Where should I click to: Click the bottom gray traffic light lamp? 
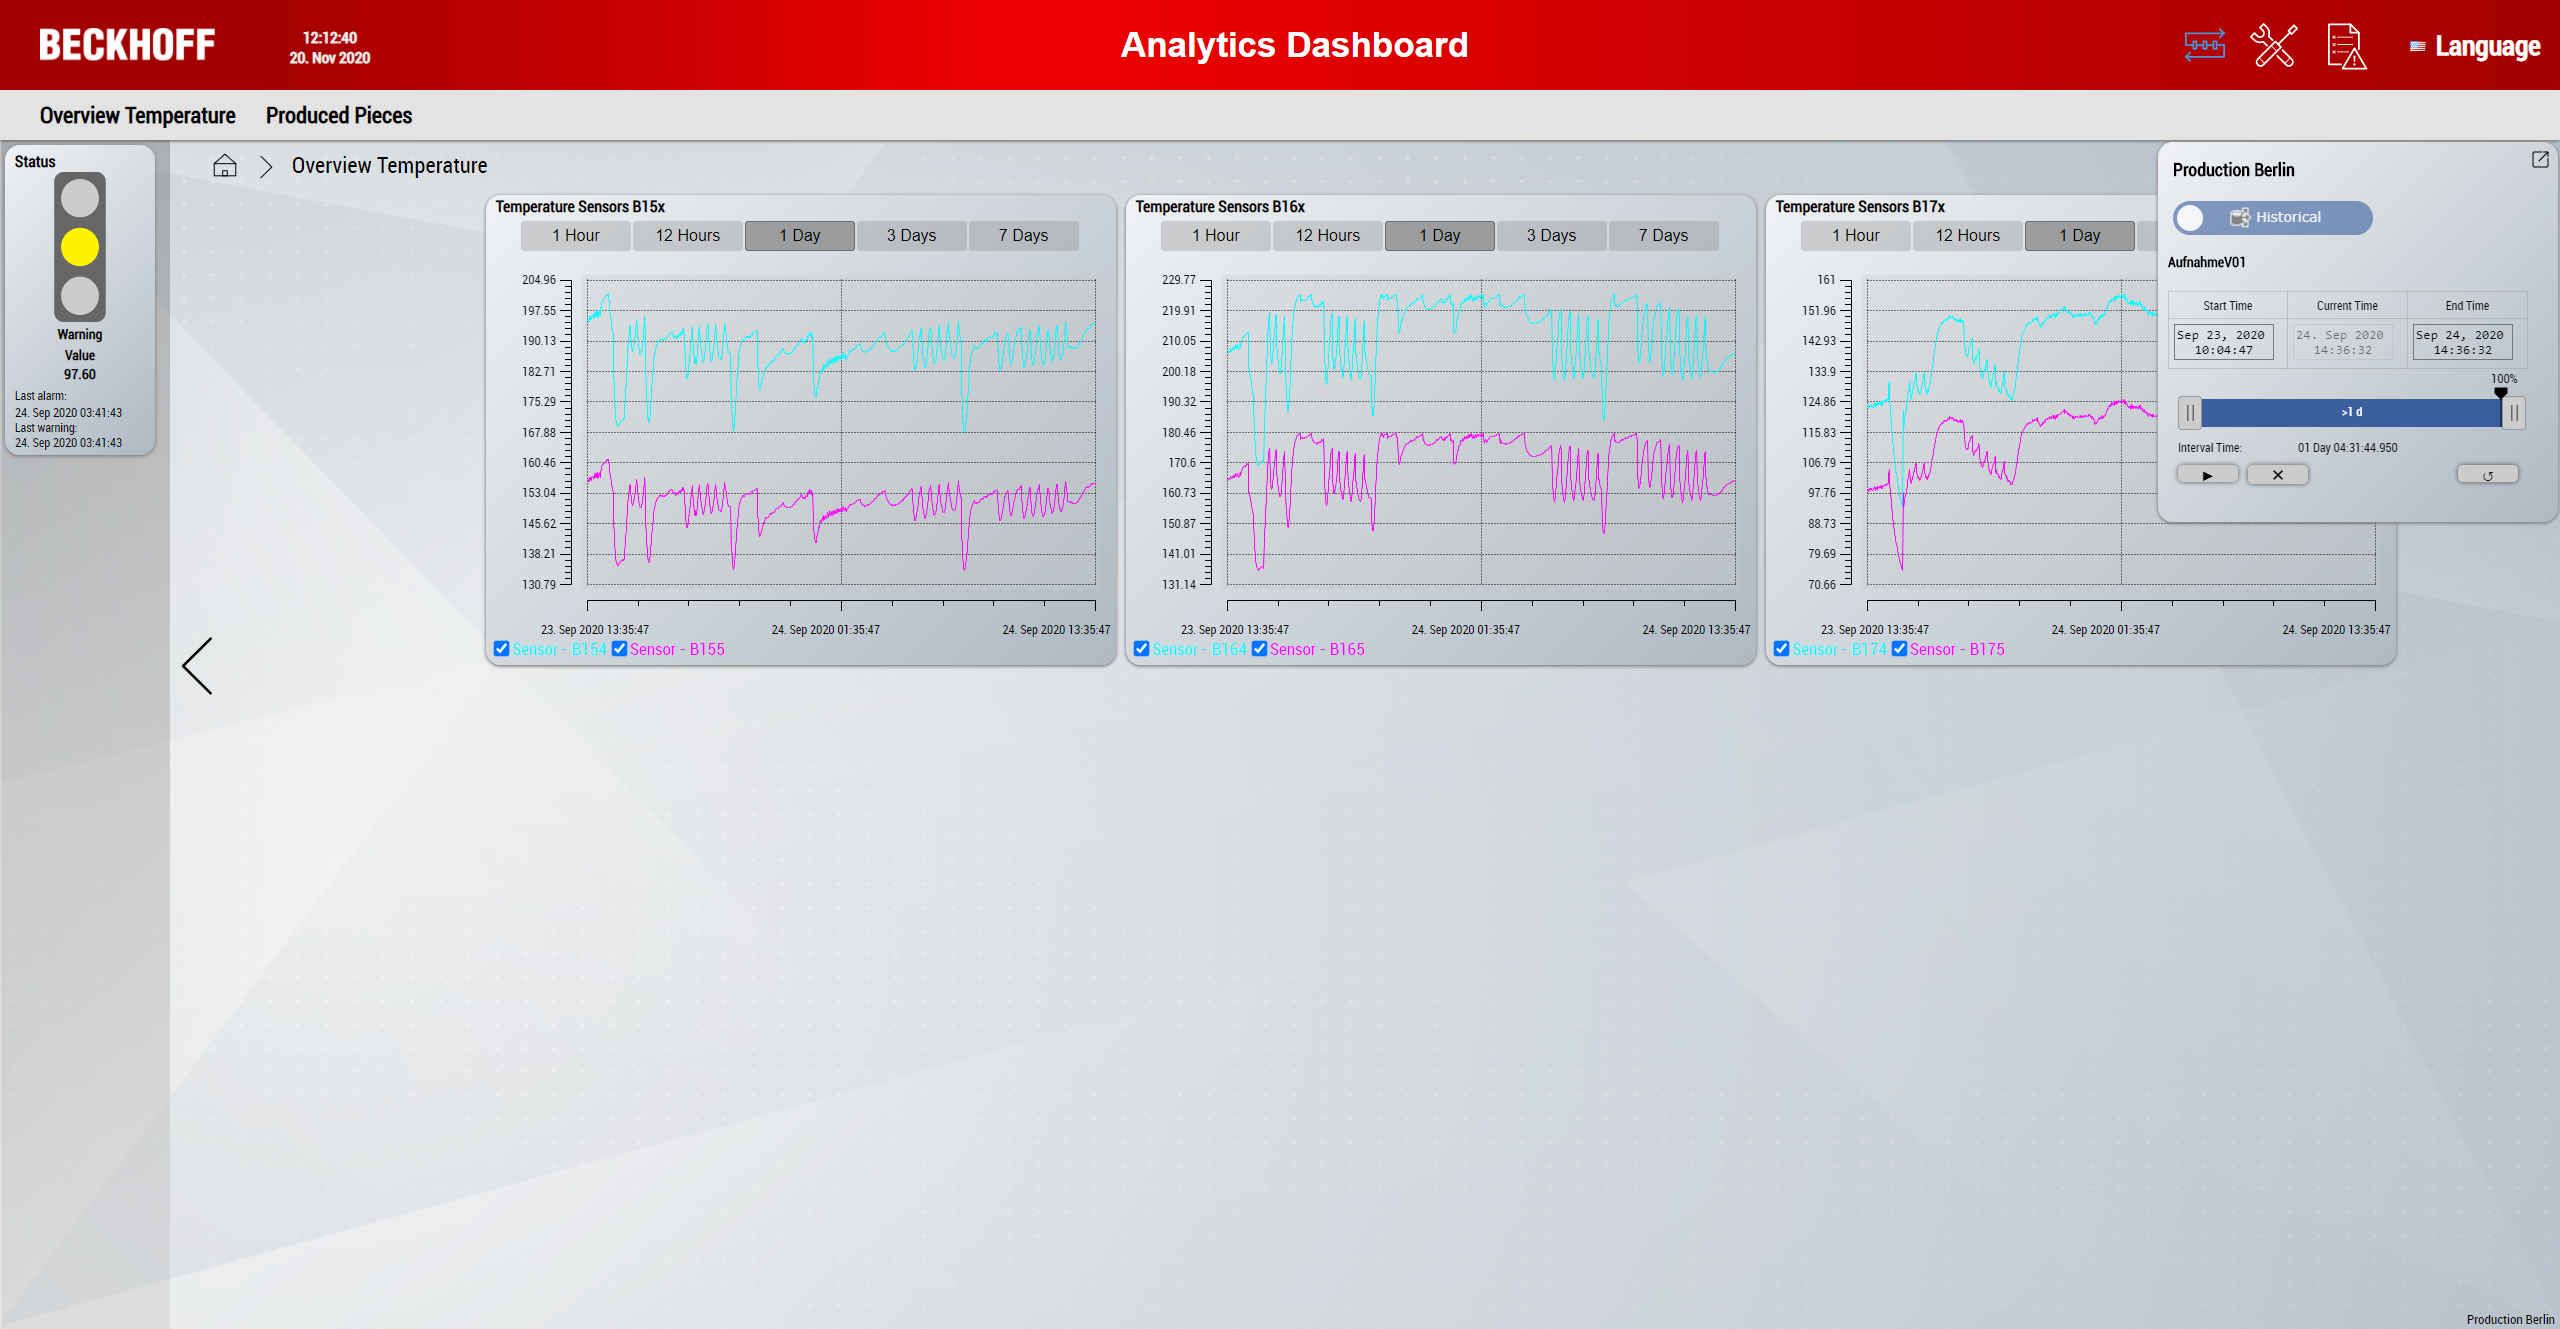coord(80,296)
